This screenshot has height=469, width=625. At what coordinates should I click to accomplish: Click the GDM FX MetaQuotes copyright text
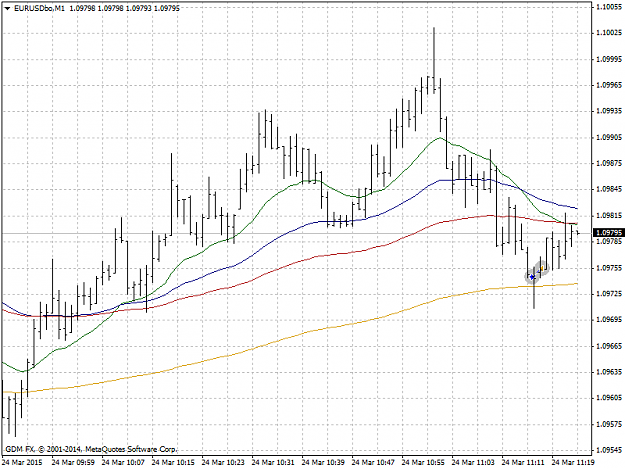(91, 449)
